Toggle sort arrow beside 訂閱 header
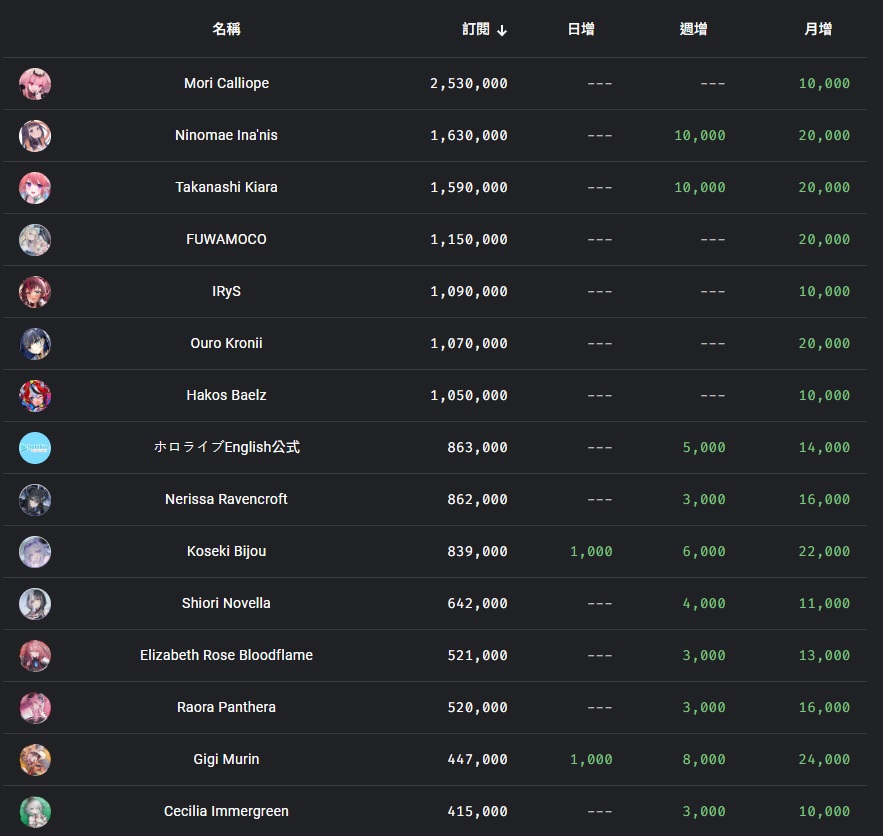This screenshot has height=836, width=883. pos(502,30)
